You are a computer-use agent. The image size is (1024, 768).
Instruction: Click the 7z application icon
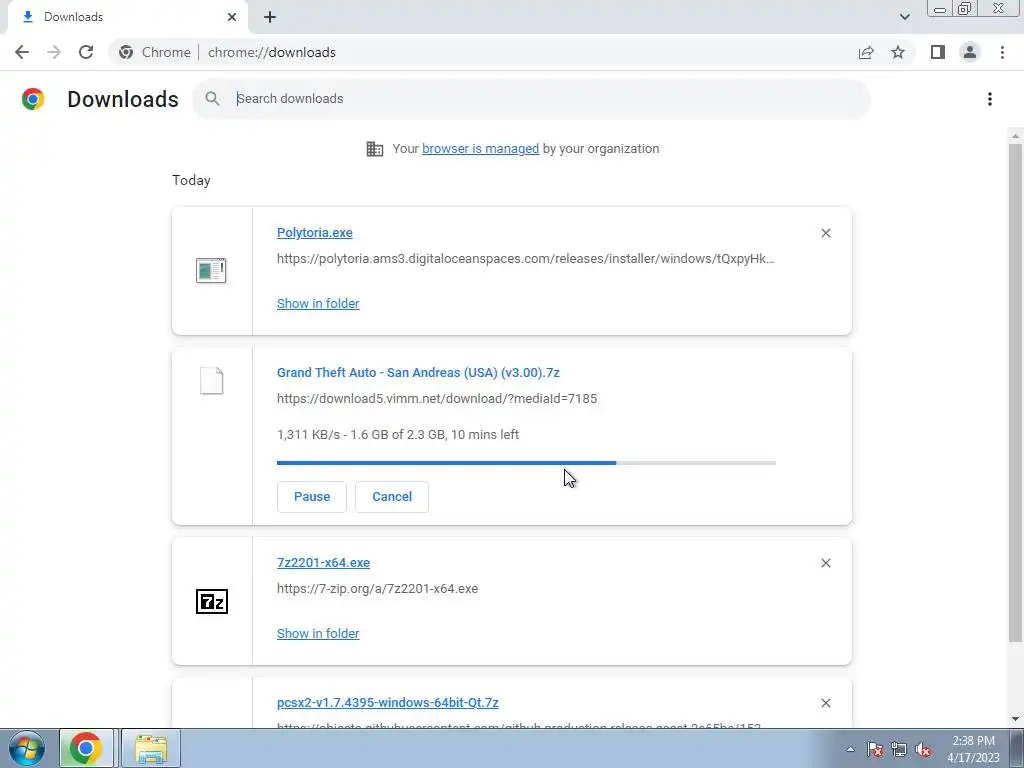pyautogui.click(x=212, y=601)
